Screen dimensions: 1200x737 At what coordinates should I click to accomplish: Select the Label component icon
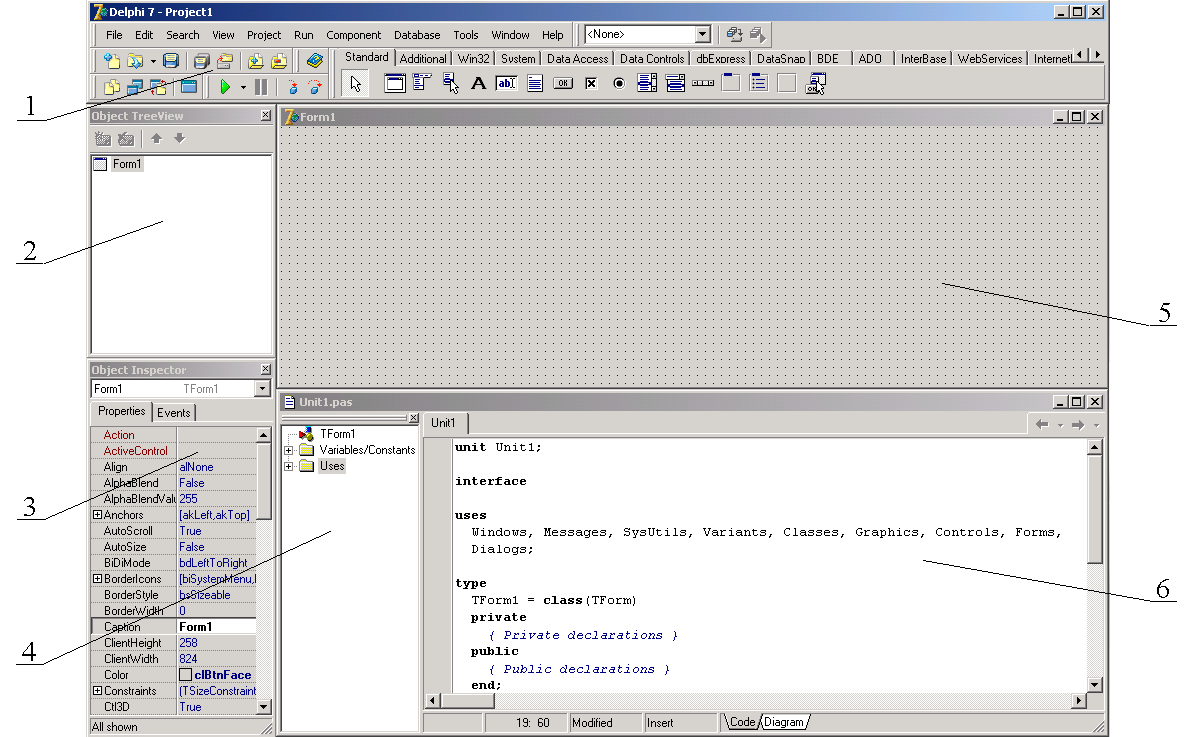coord(478,83)
